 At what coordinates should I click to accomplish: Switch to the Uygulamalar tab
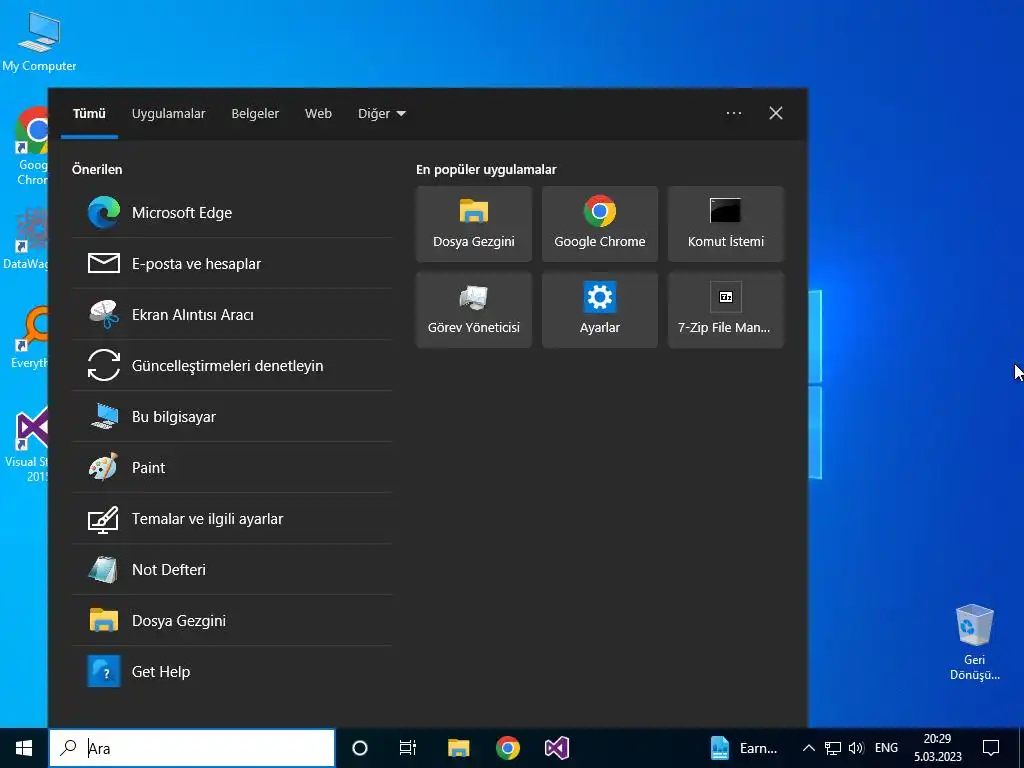(168, 114)
